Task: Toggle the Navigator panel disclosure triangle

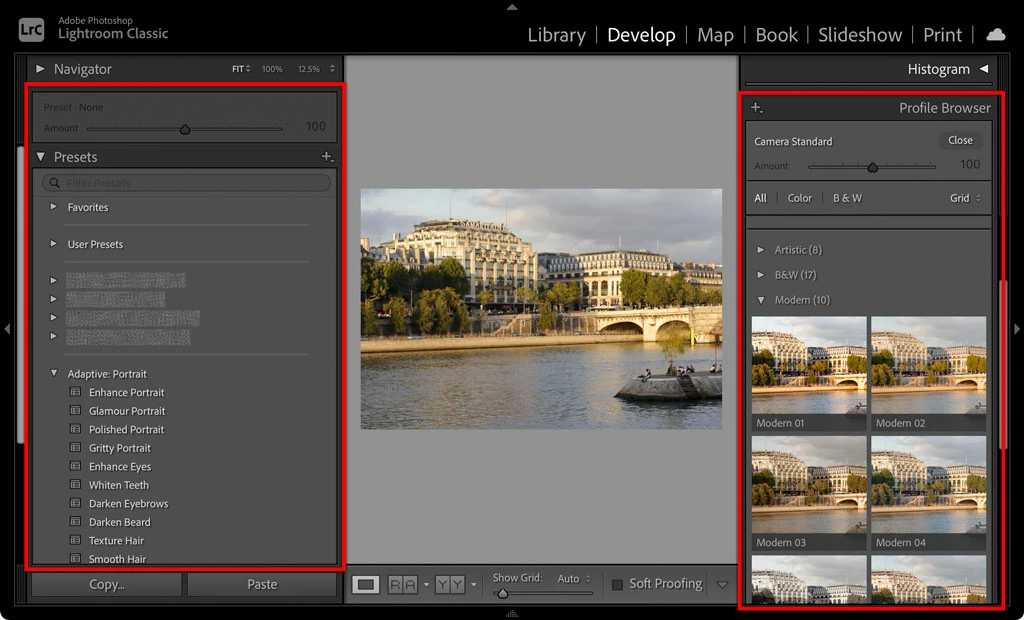Action: 40,69
